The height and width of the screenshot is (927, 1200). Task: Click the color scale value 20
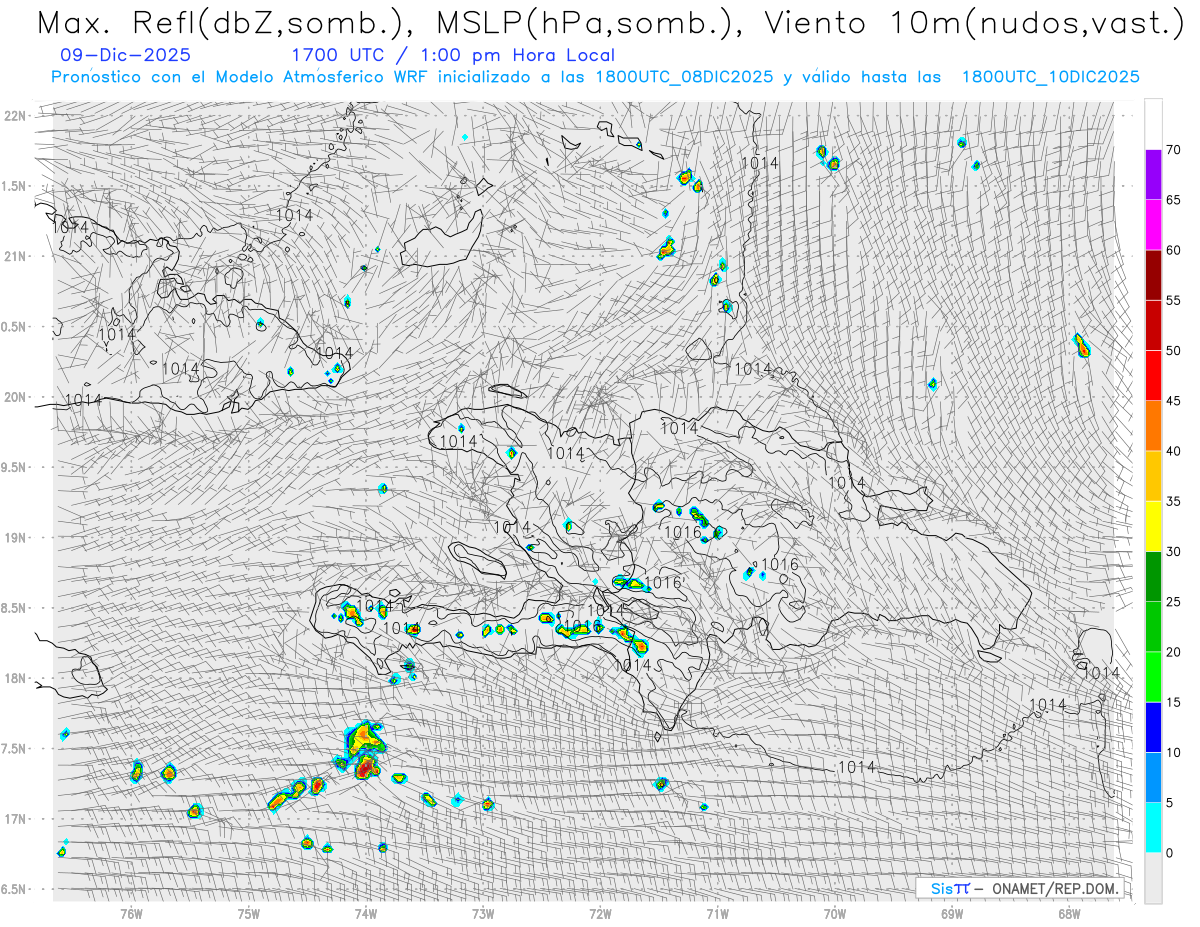click(1173, 652)
